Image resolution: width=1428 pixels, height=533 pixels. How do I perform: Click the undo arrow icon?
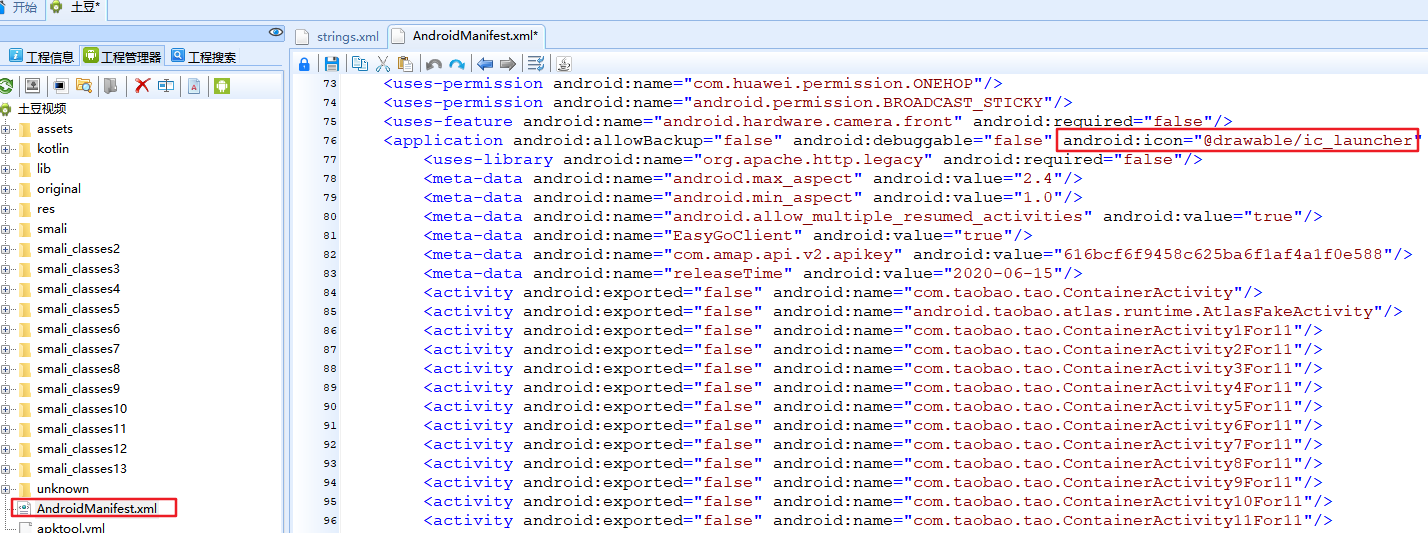(434, 63)
